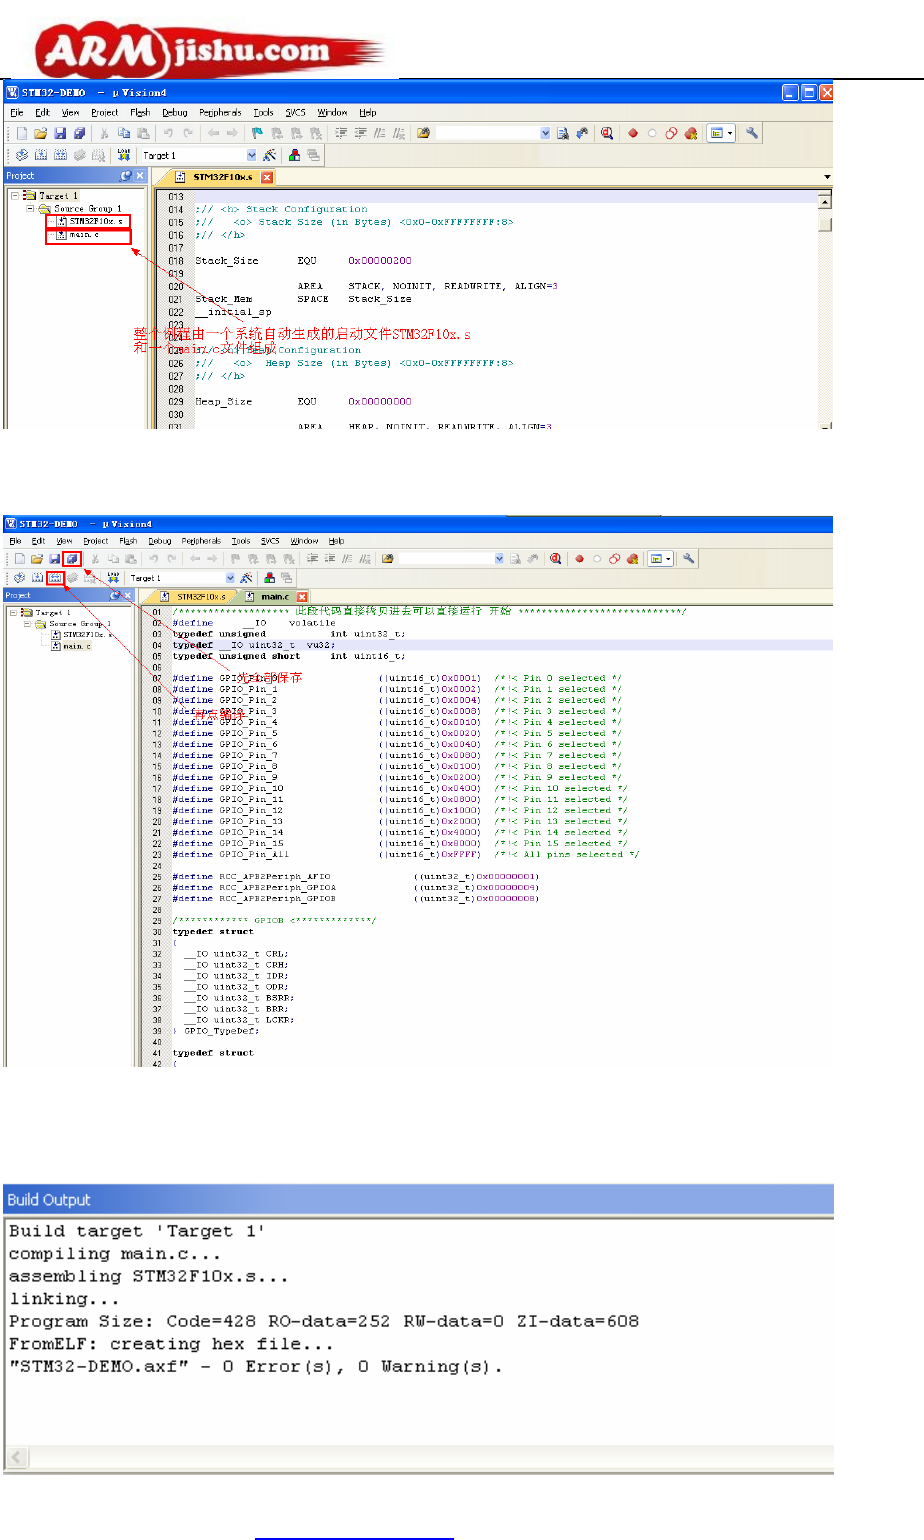The height and width of the screenshot is (1540, 924).
Task: Click Cut icon in upper µVision window
Action: click(104, 133)
